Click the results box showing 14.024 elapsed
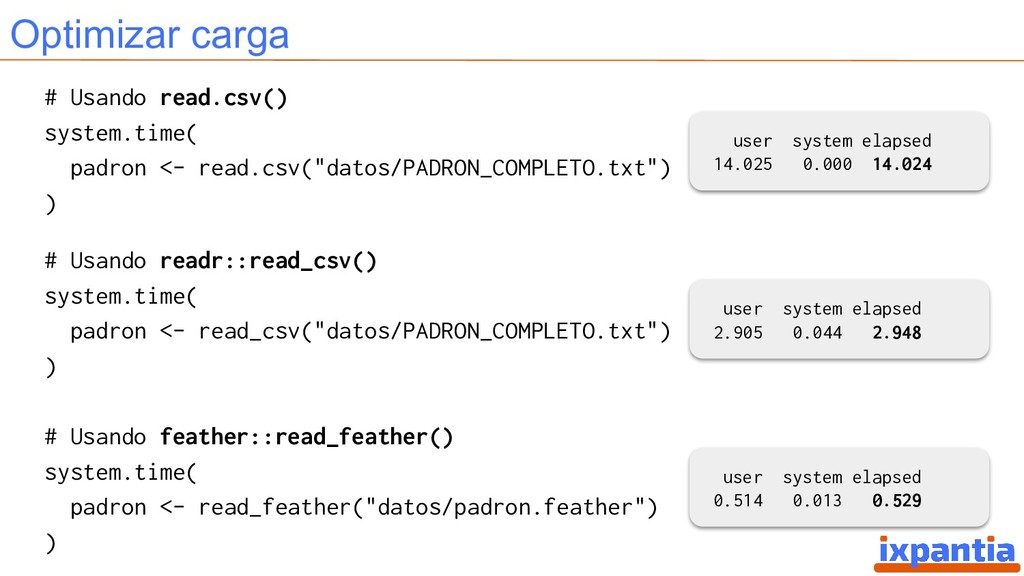Screen dimensions: 1024x576 click(839, 152)
